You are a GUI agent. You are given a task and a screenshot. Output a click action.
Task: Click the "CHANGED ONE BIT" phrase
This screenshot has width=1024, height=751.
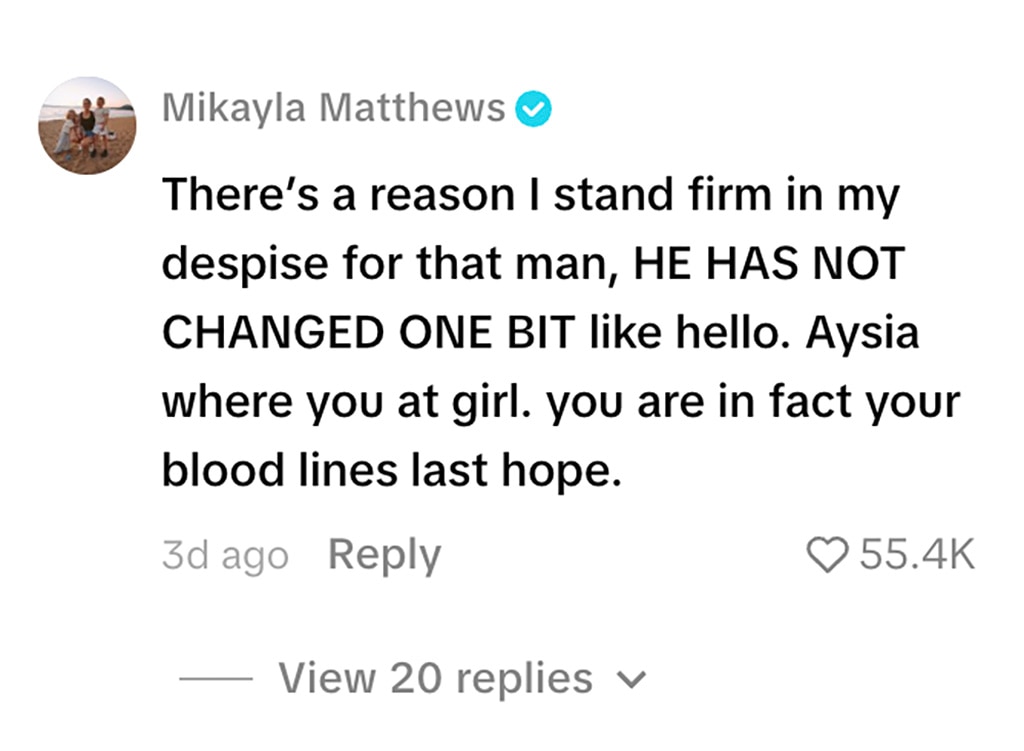pos(369,333)
